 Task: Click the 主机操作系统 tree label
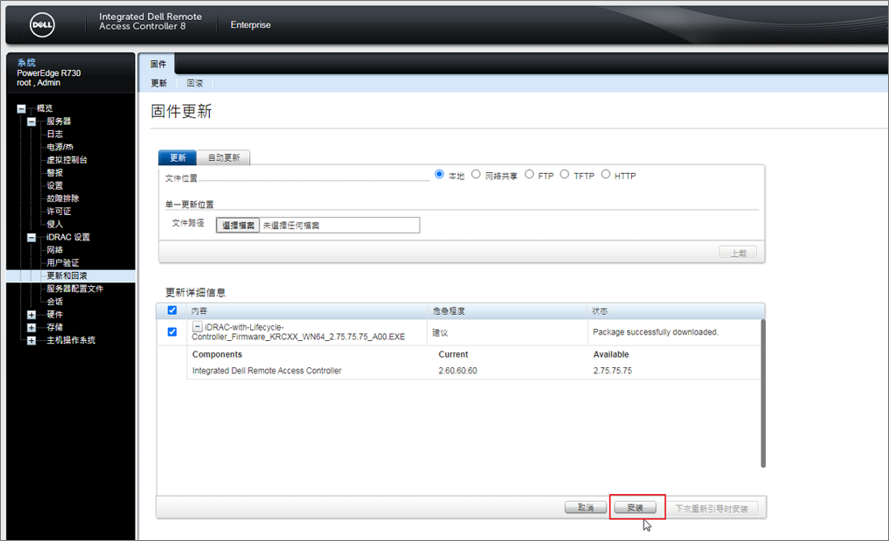pyautogui.click(x=71, y=340)
